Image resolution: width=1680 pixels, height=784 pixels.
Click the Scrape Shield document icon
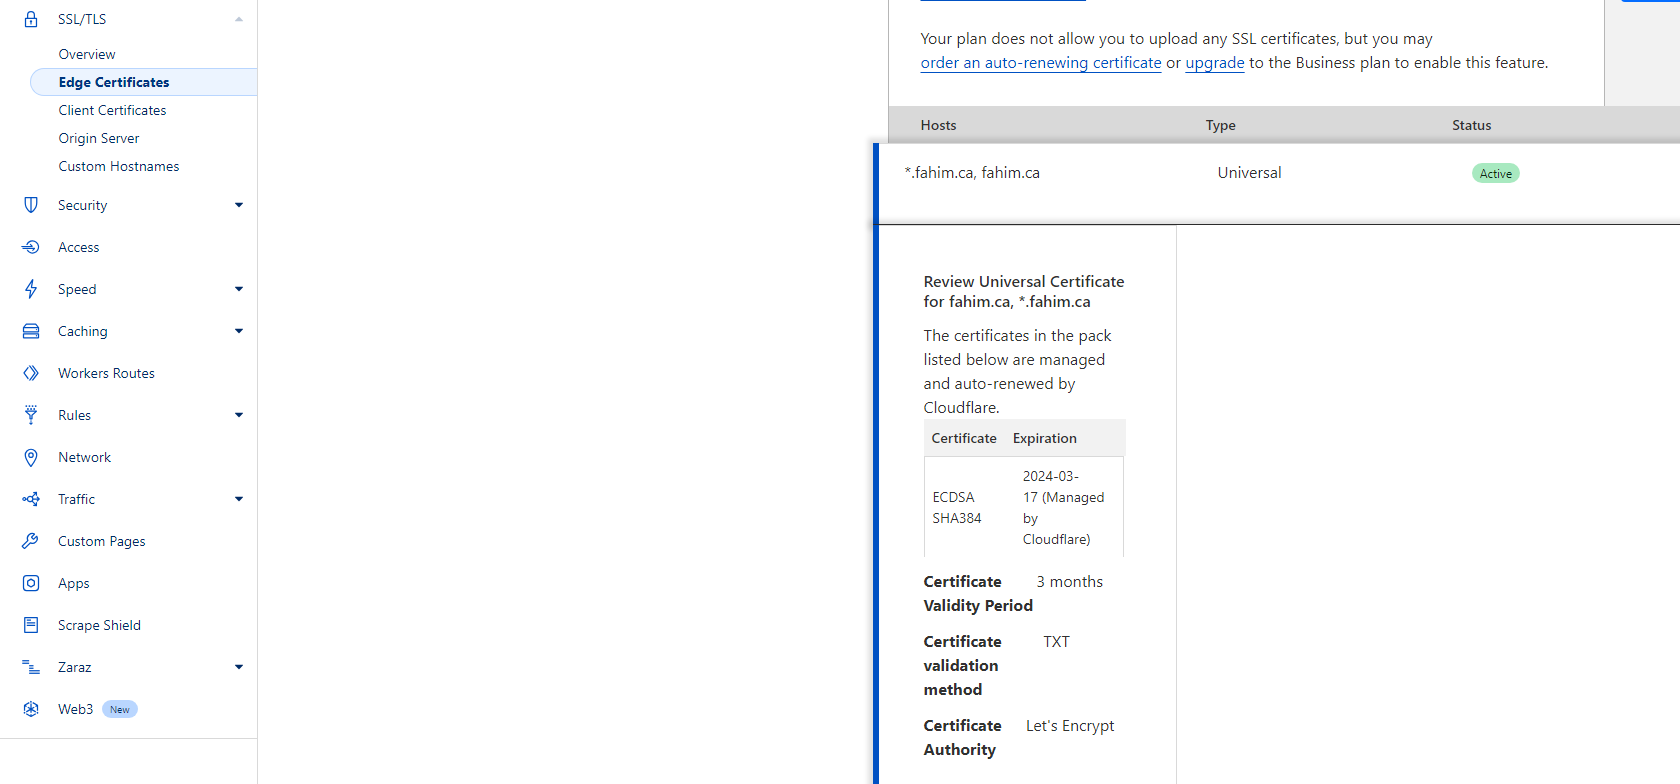click(x=31, y=625)
